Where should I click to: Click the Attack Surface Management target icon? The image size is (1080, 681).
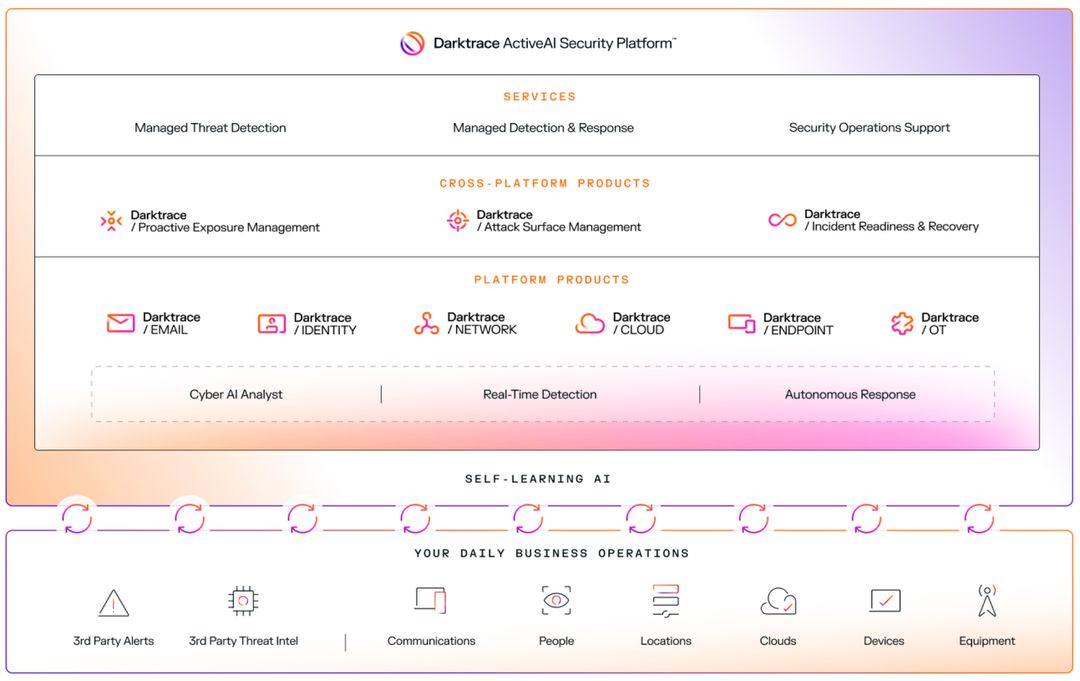point(457,220)
